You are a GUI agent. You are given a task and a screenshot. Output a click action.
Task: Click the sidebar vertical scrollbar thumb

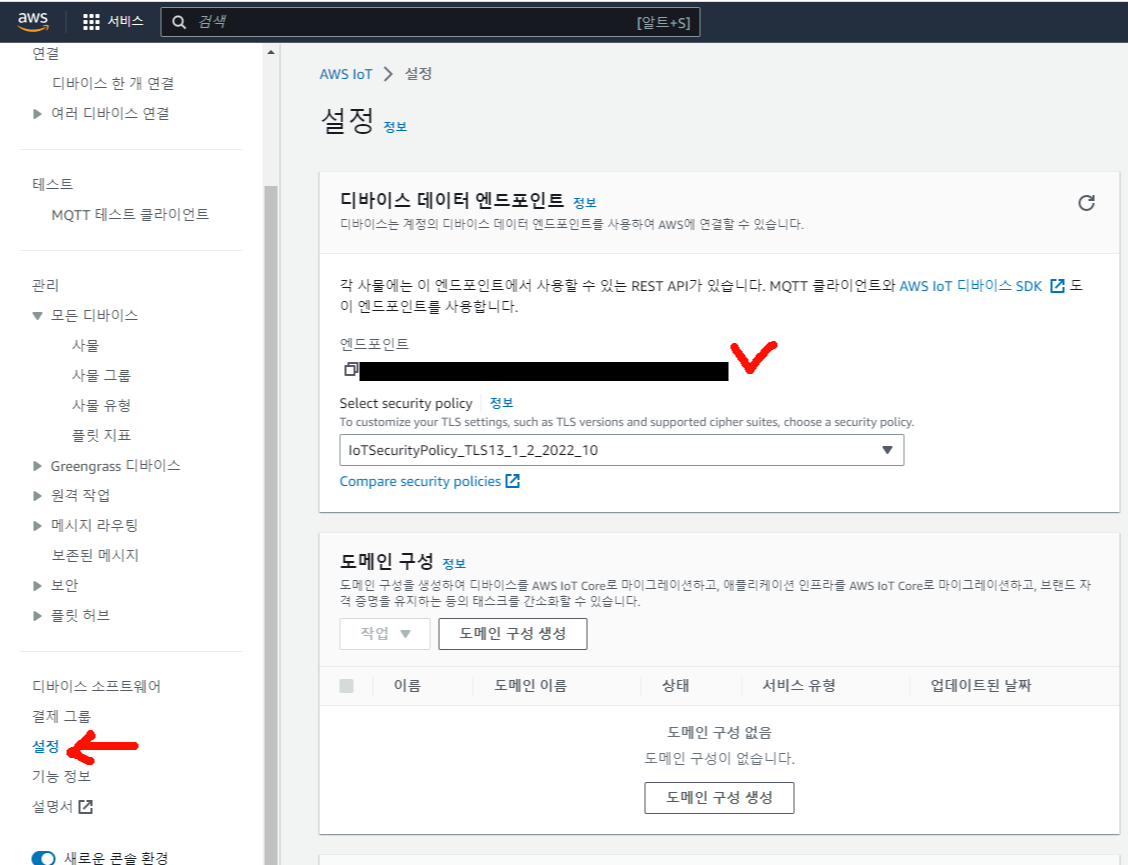click(270, 524)
